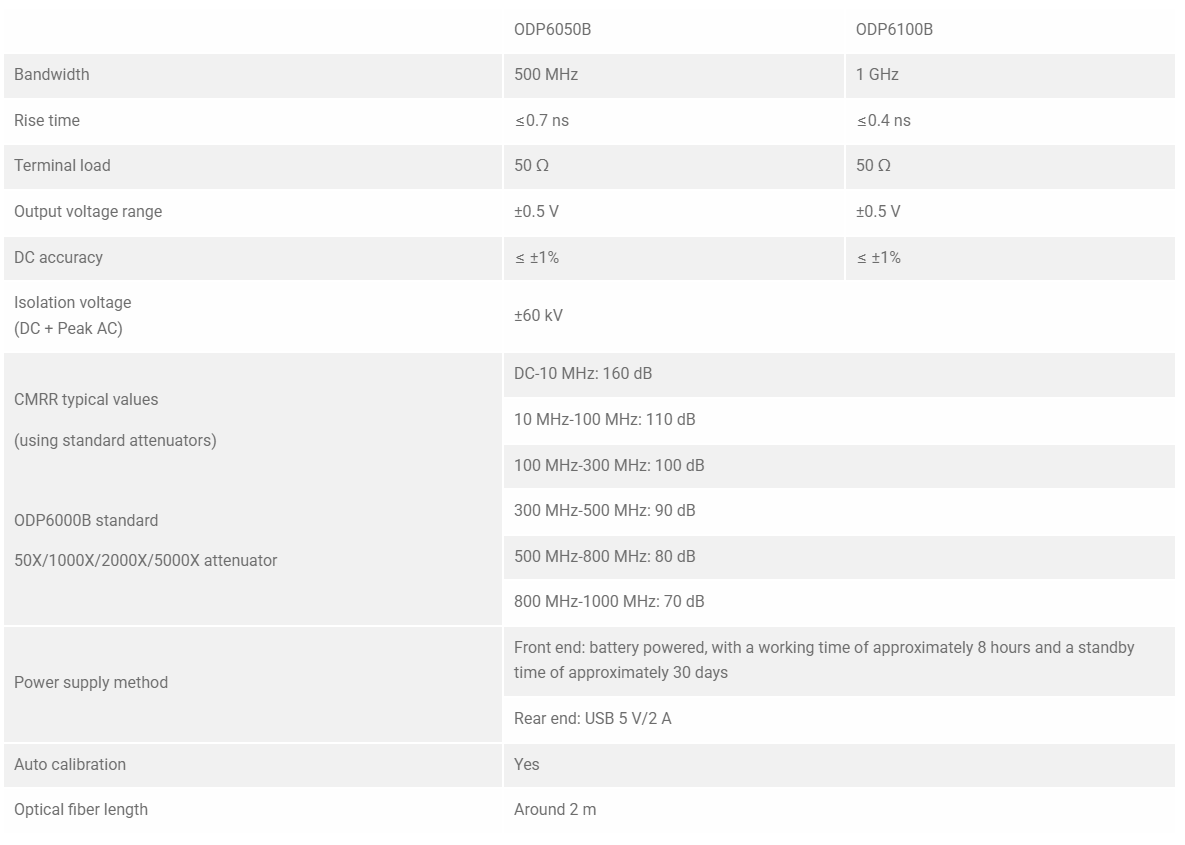Click the 300 MHz-500 MHz: 90 dB entry
This screenshot has height=845, width=1185.
tap(604, 510)
